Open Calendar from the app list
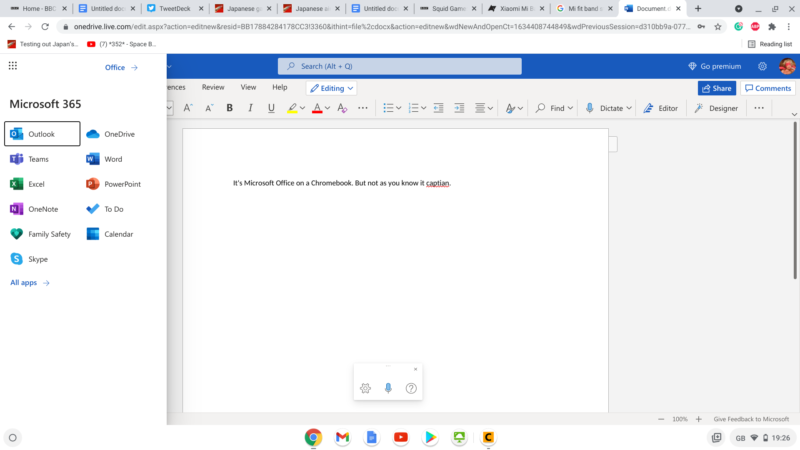800x450 pixels. (110, 234)
